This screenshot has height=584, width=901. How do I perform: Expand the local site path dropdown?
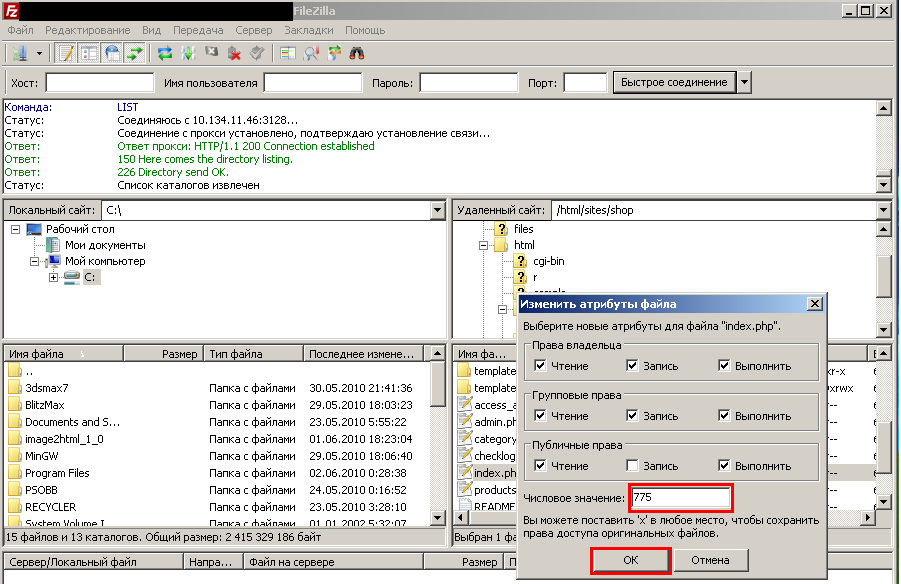pyautogui.click(x=437, y=211)
